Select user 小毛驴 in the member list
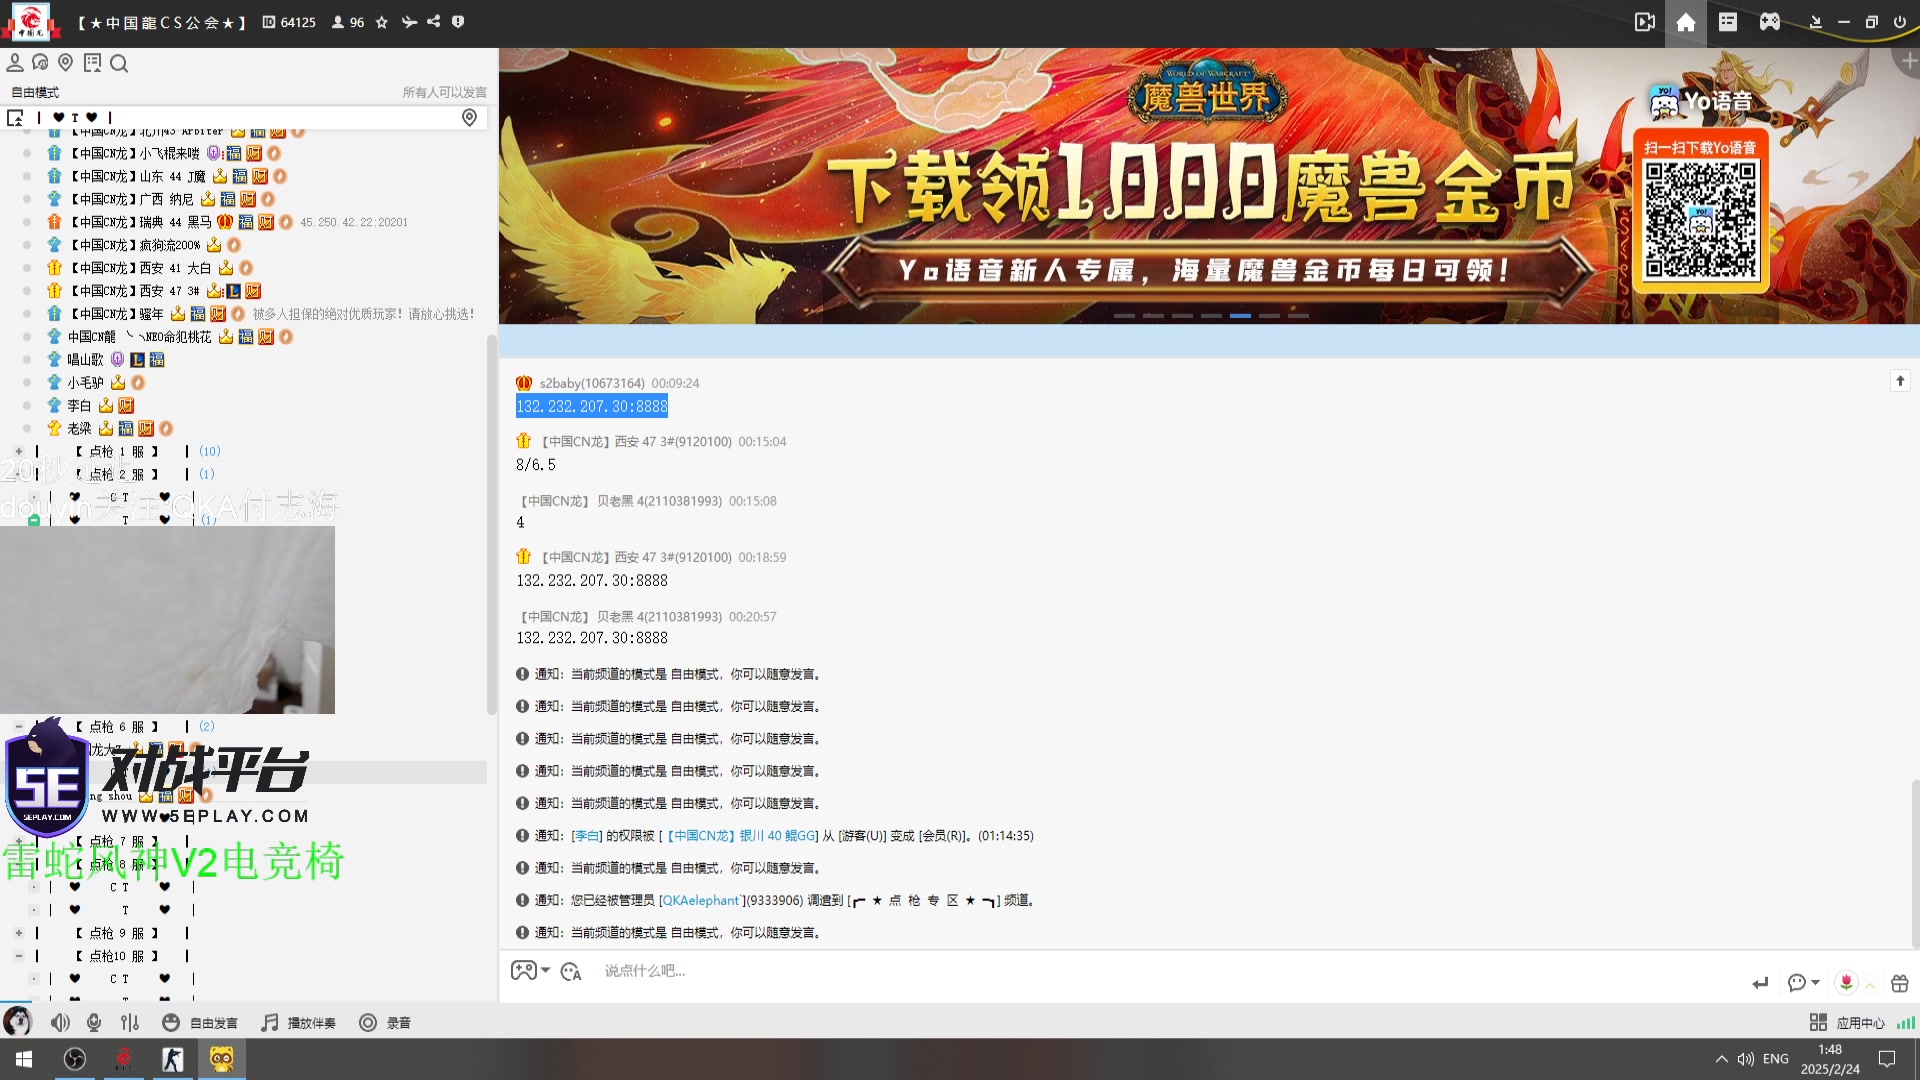 [85, 383]
